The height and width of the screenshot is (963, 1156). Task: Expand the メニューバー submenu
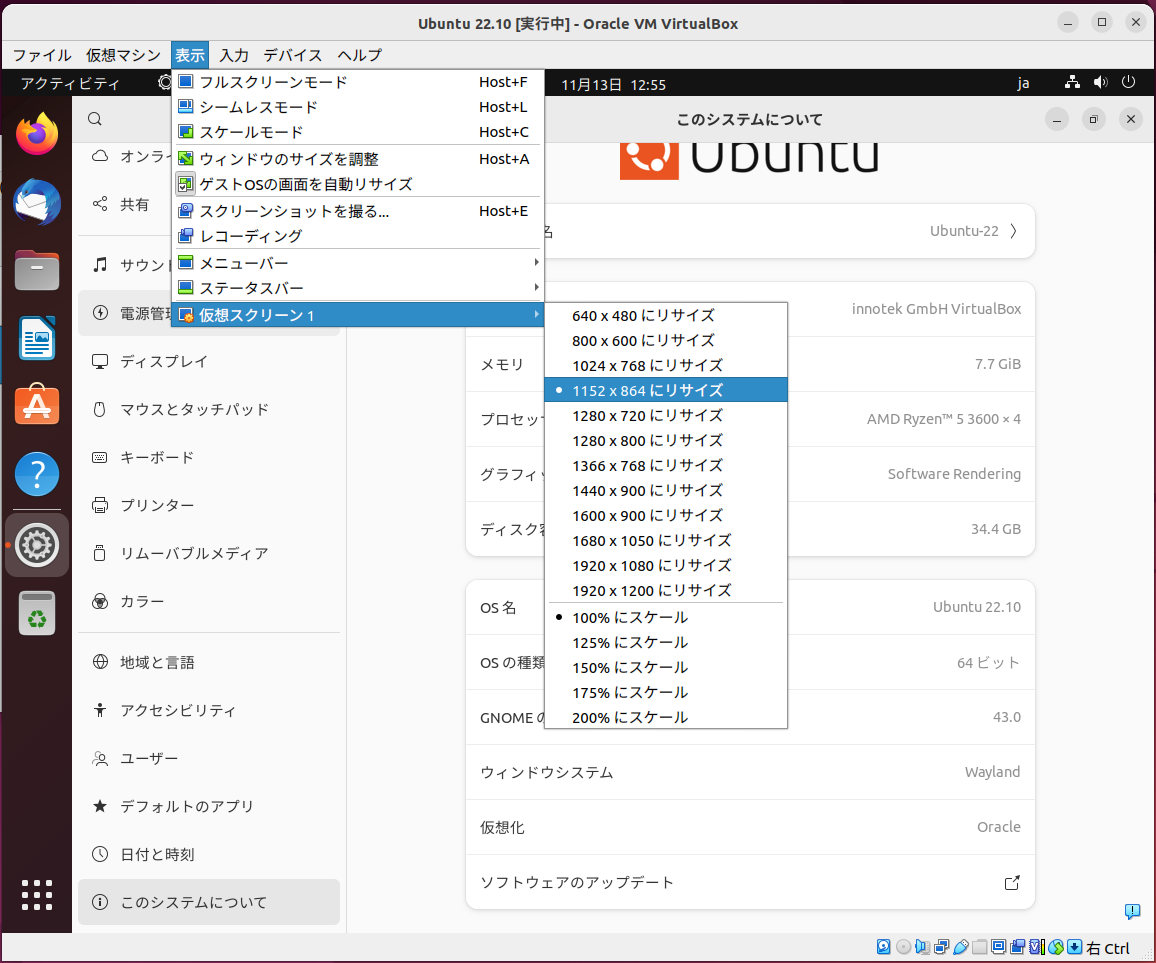click(x=358, y=263)
